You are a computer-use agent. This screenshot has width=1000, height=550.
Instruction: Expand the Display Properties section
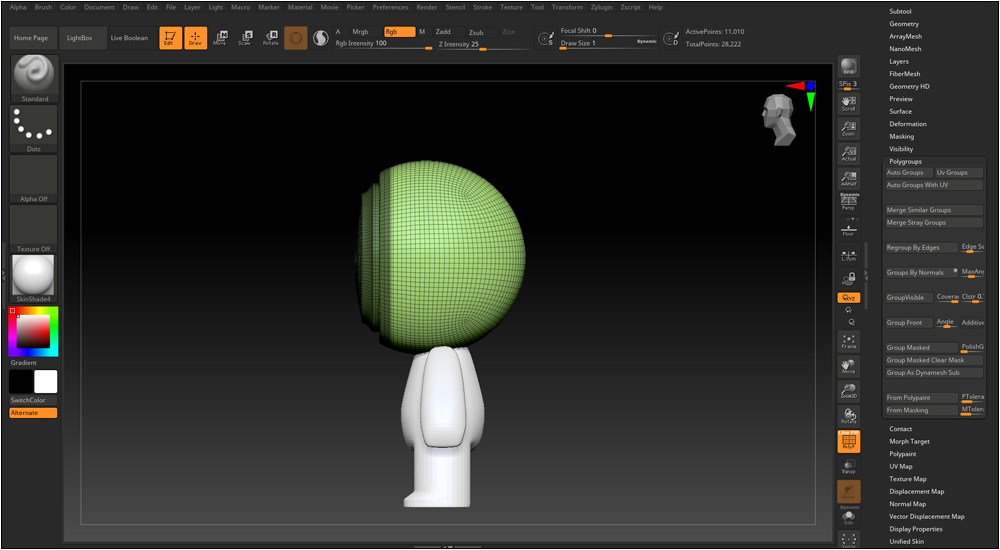click(x=915, y=529)
